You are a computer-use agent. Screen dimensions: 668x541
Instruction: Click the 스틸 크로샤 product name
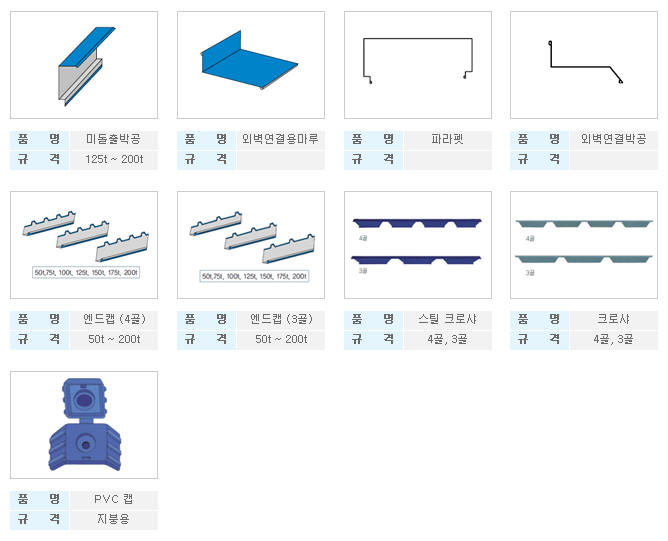(x=448, y=319)
